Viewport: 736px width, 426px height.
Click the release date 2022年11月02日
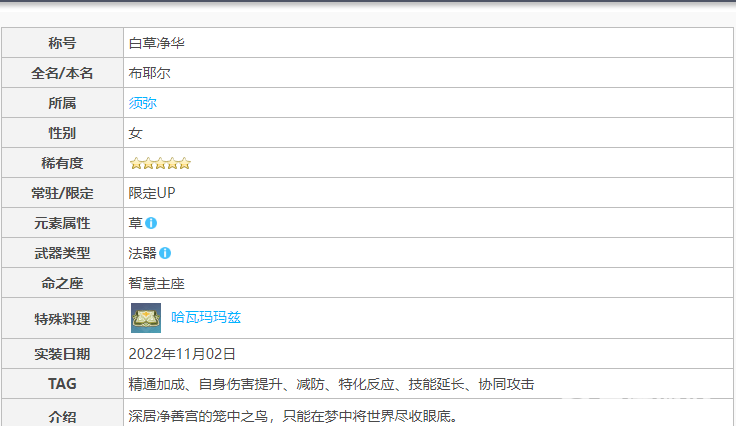click(182, 354)
